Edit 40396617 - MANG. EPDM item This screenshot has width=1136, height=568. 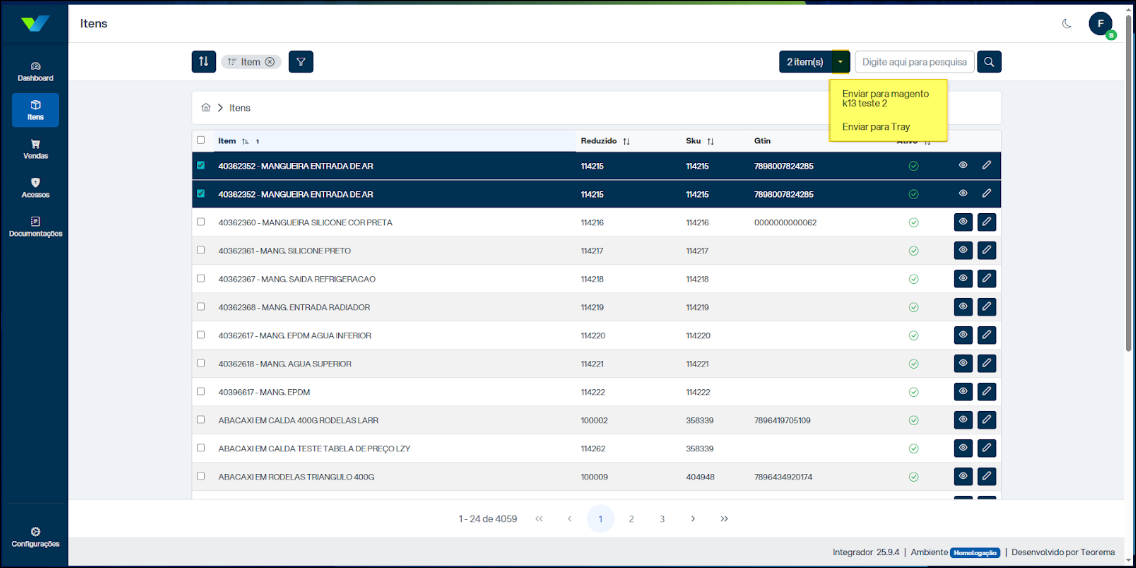987,392
